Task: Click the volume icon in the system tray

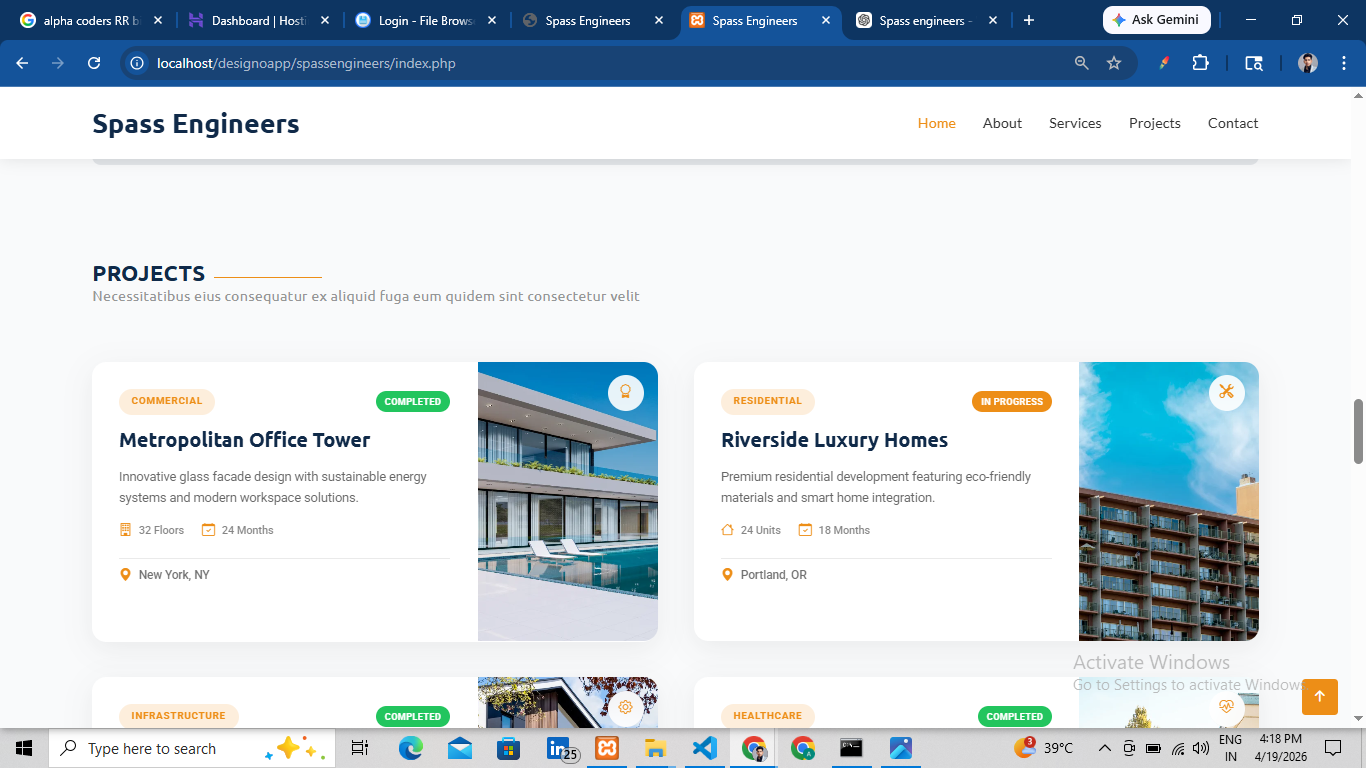Action: (1201, 748)
